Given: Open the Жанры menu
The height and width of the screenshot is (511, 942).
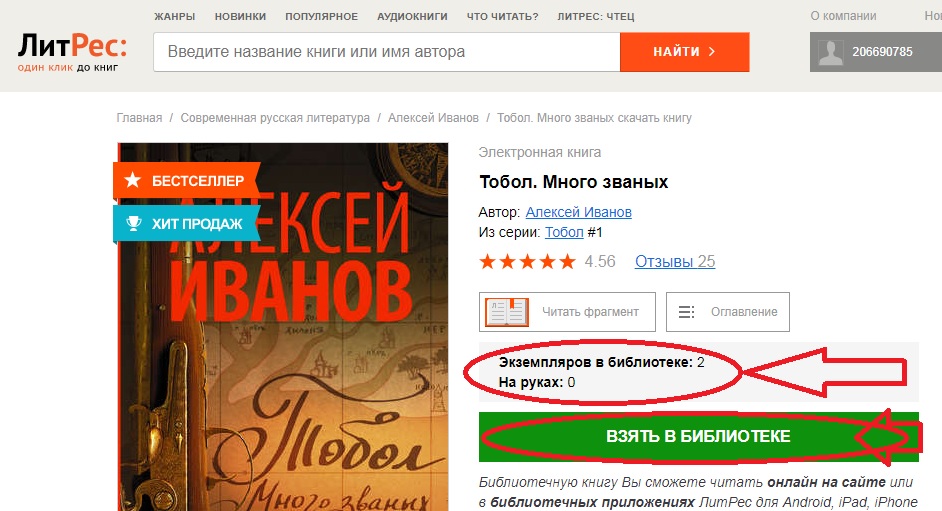Looking at the screenshot, I should pos(174,16).
